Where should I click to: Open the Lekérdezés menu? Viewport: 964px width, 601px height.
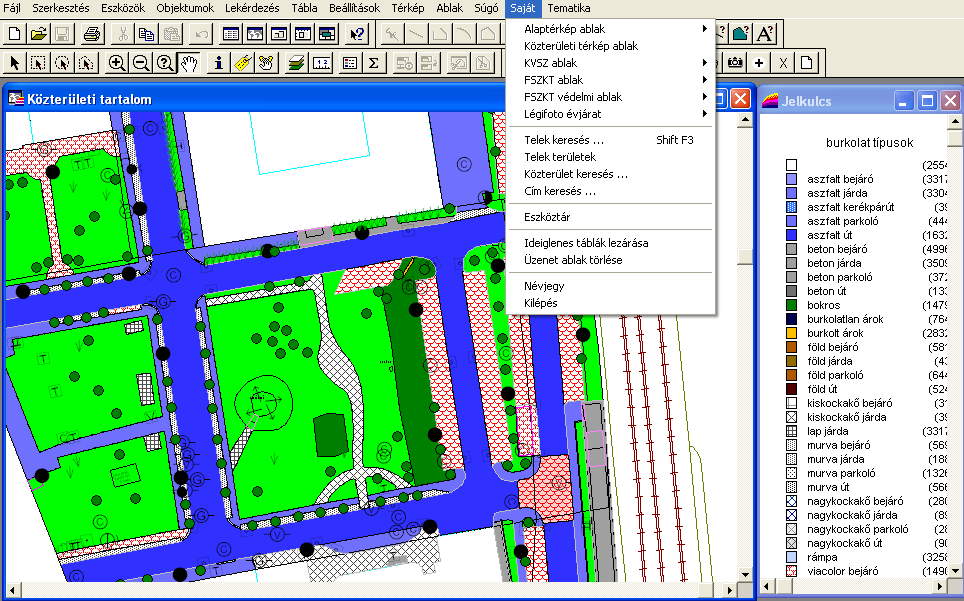[x=253, y=8]
